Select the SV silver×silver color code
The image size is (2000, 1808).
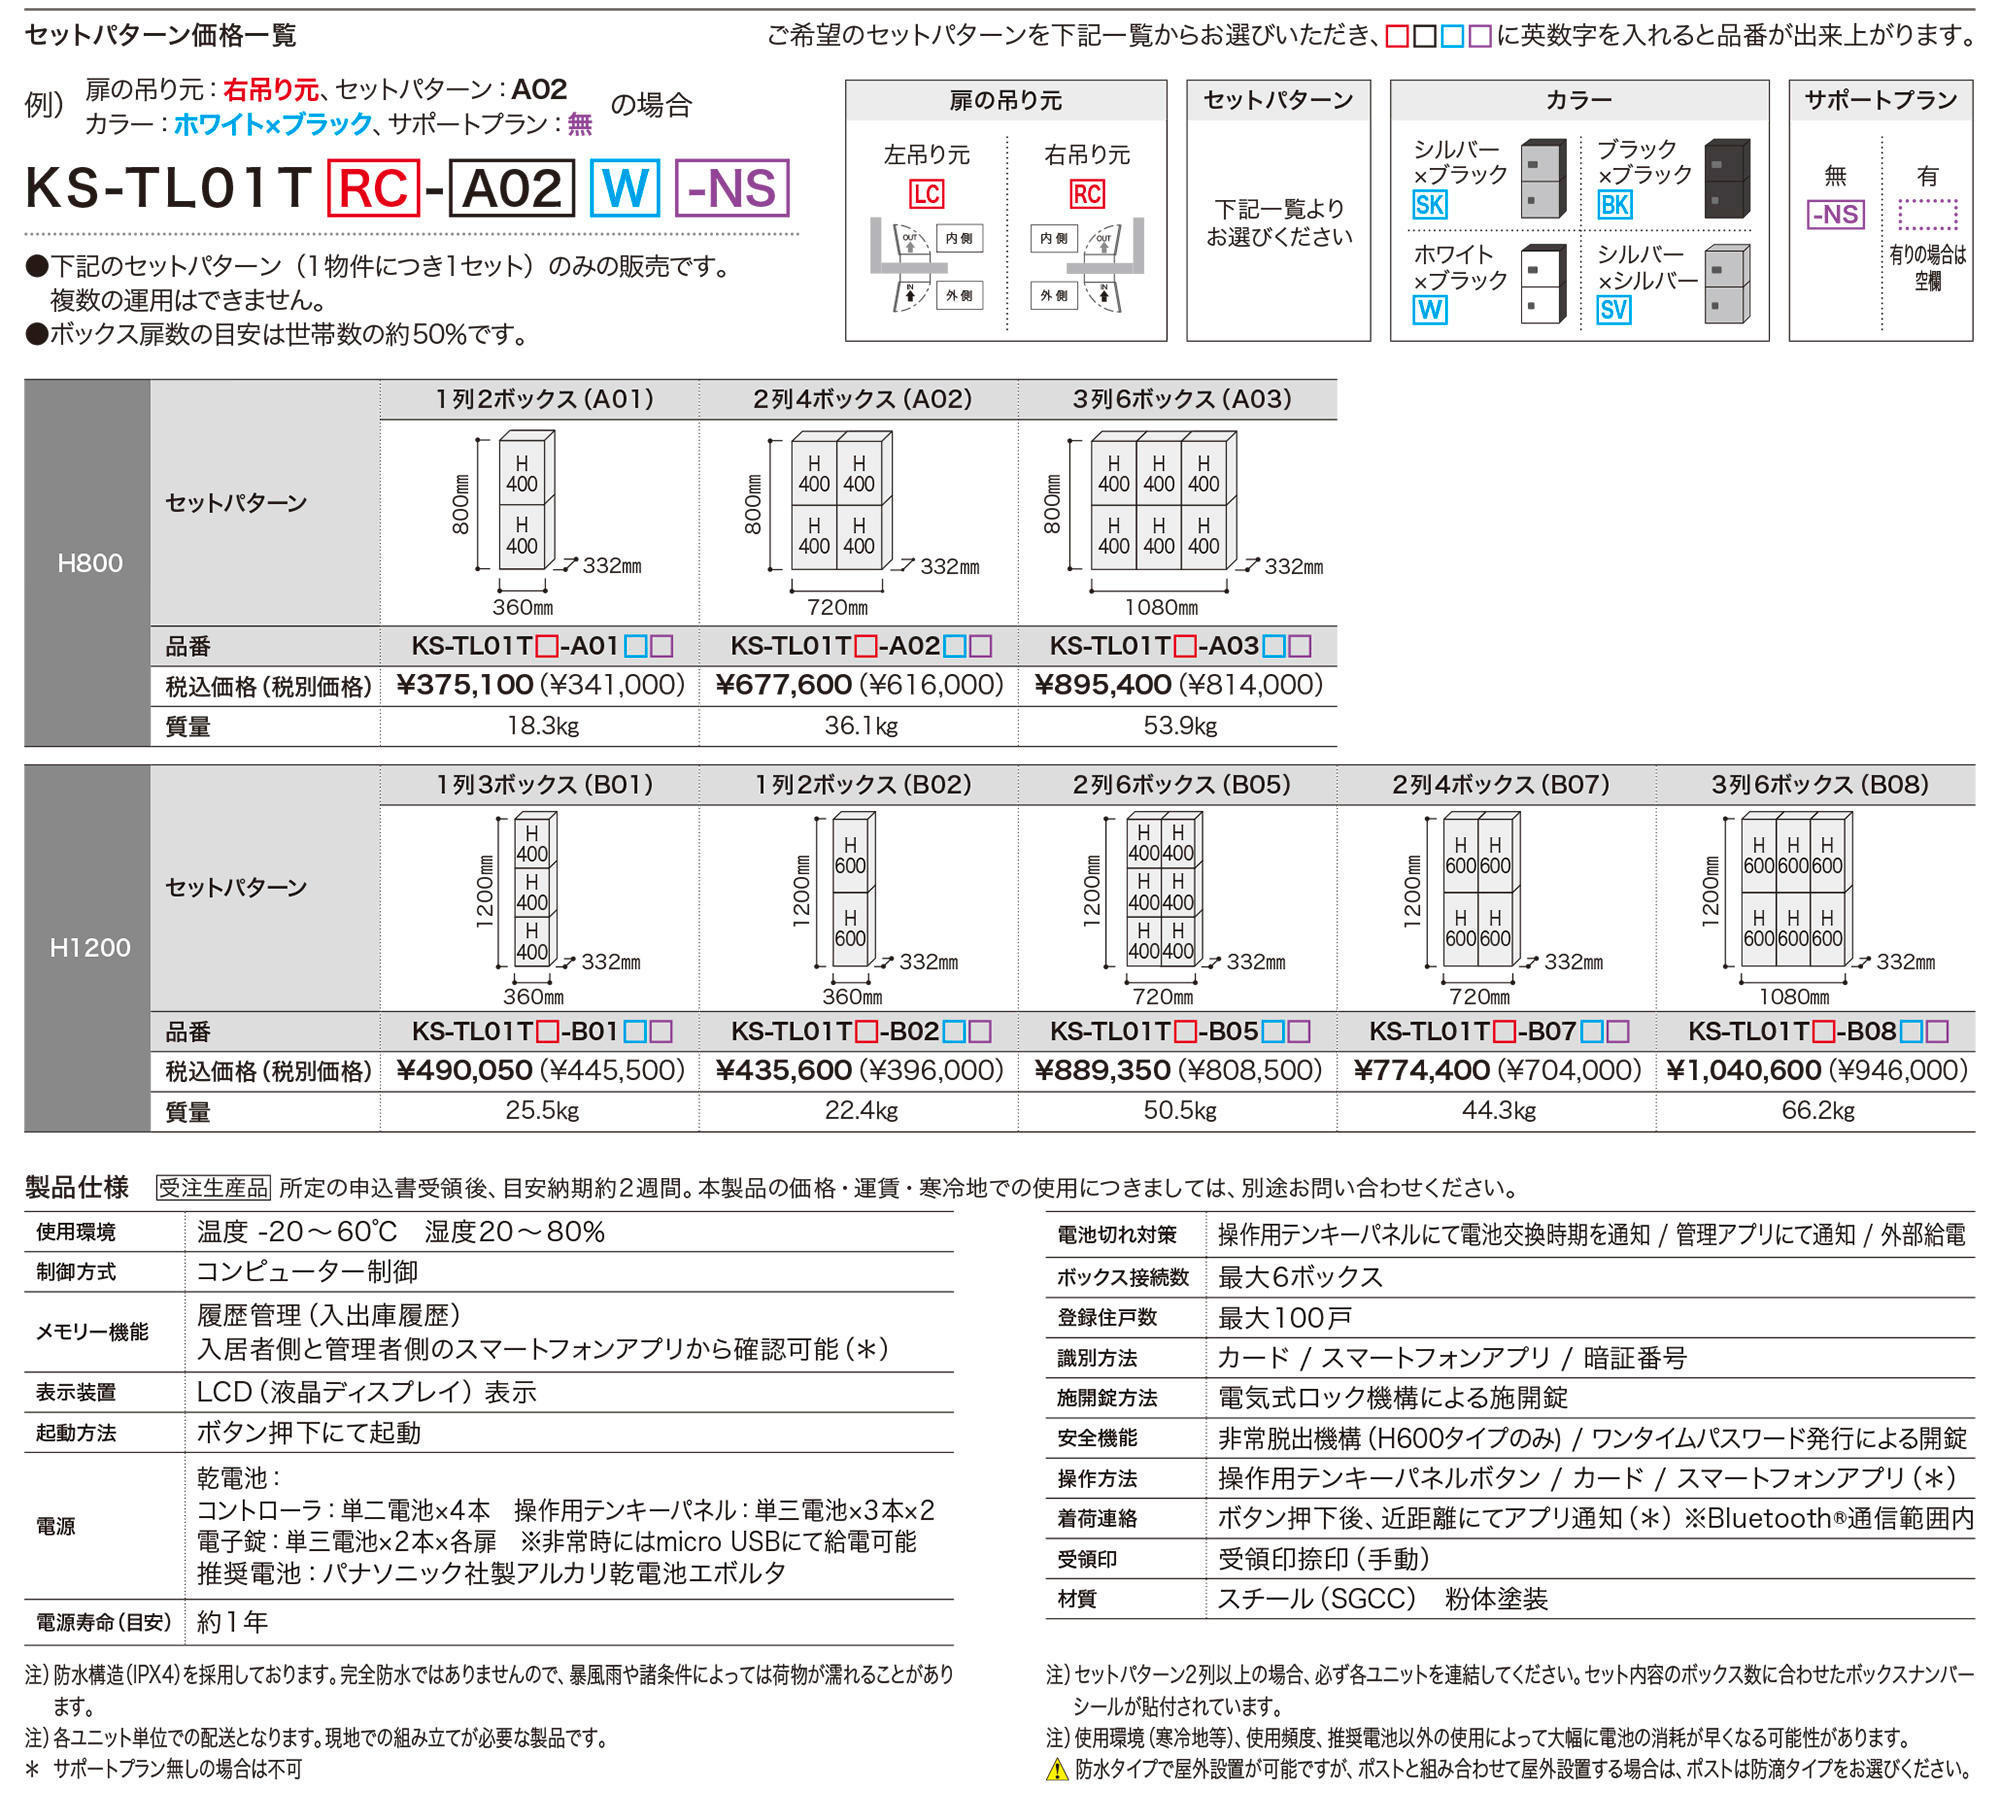click(1613, 310)
